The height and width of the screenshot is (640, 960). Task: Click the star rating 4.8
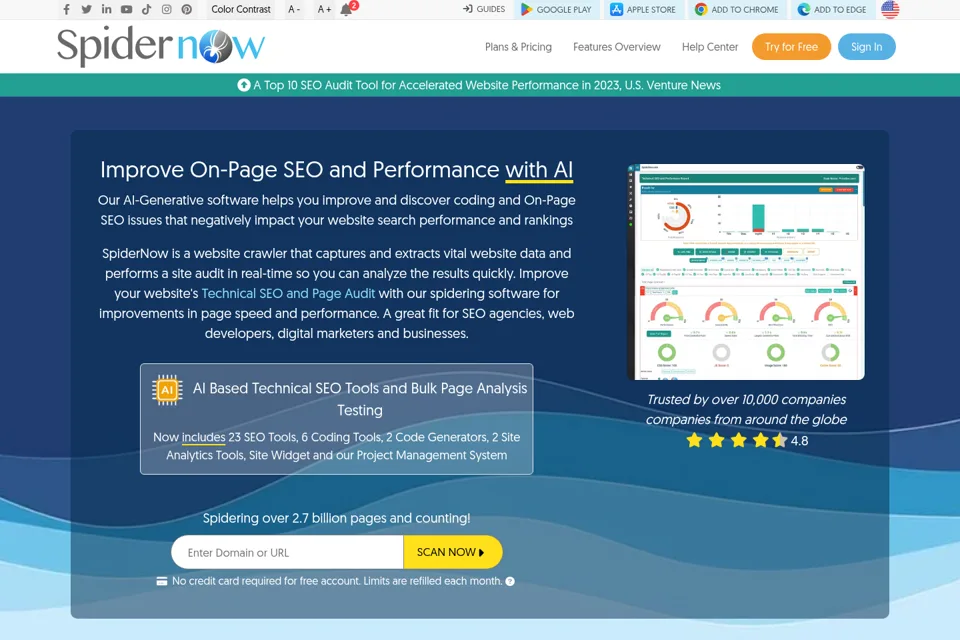(x=747, y=440)
